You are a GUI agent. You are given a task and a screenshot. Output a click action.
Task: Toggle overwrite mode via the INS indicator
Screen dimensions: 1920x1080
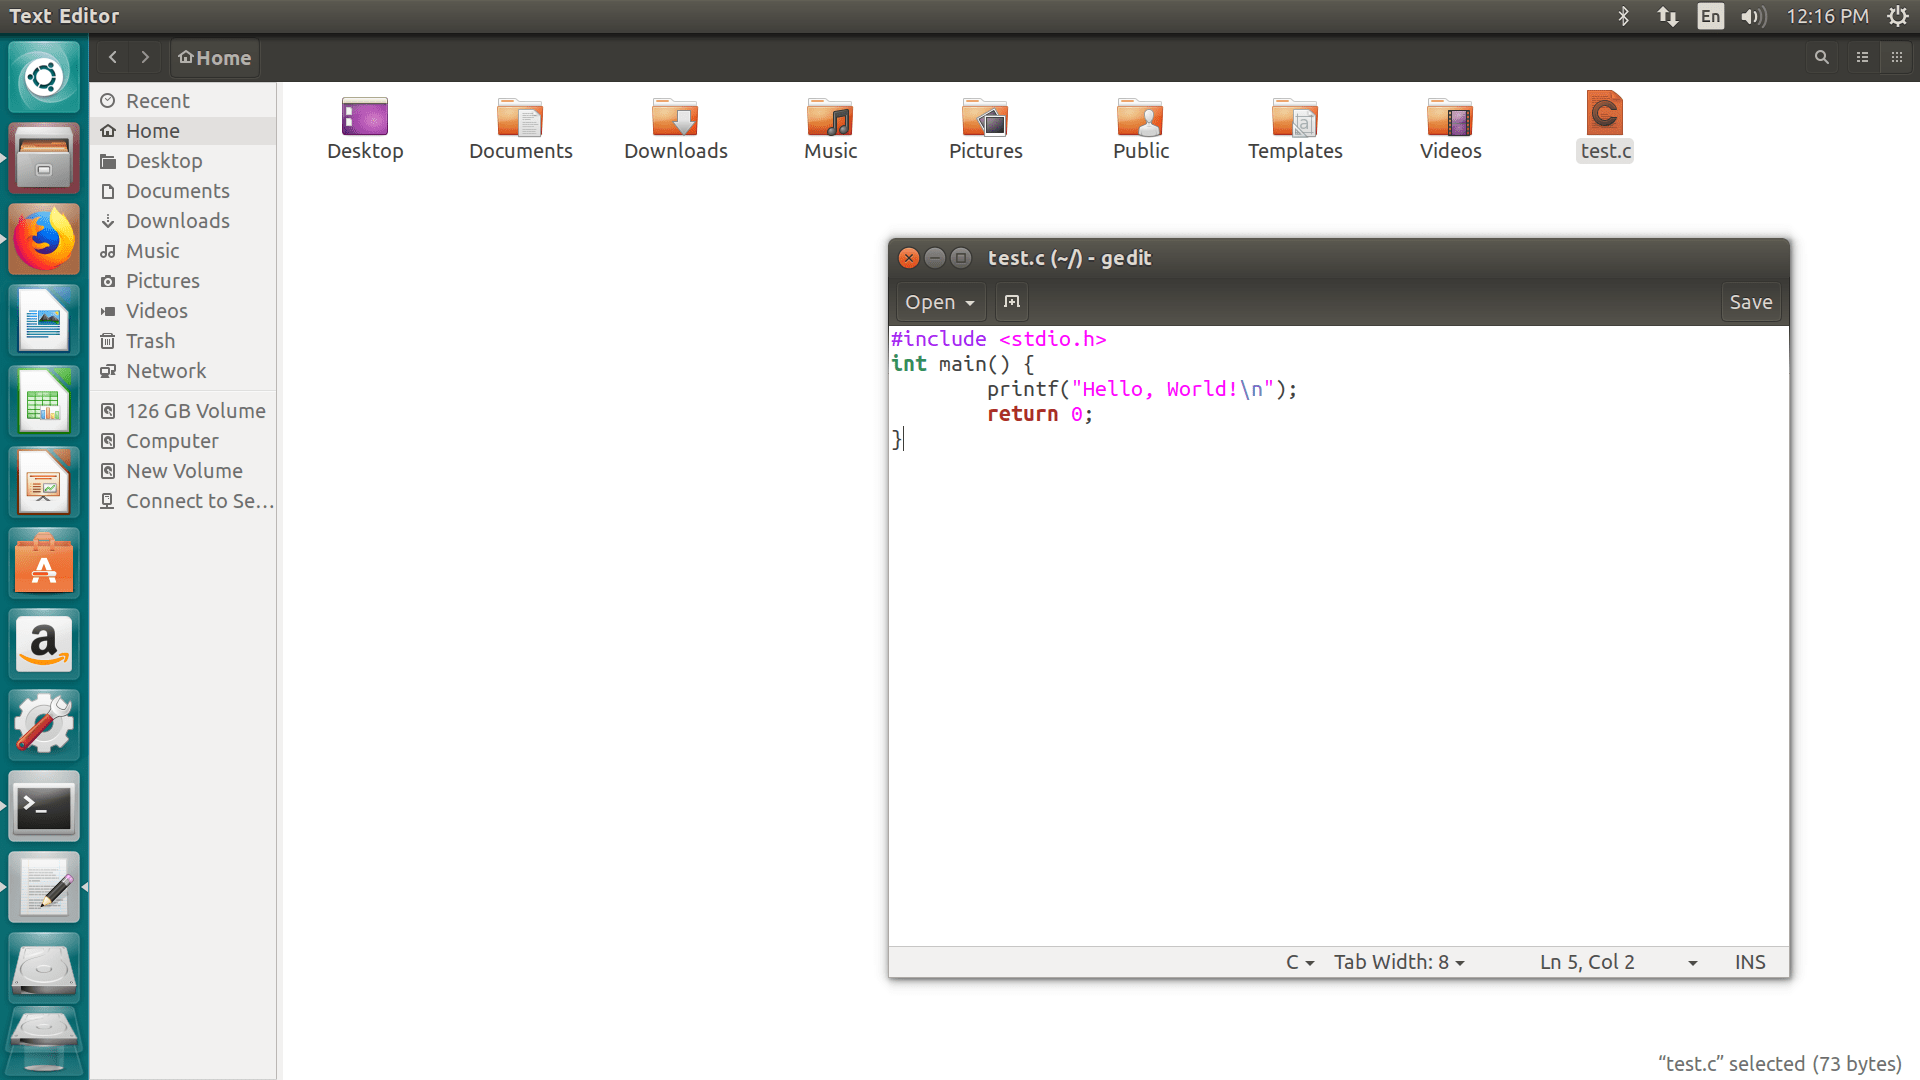[1749, 961]
